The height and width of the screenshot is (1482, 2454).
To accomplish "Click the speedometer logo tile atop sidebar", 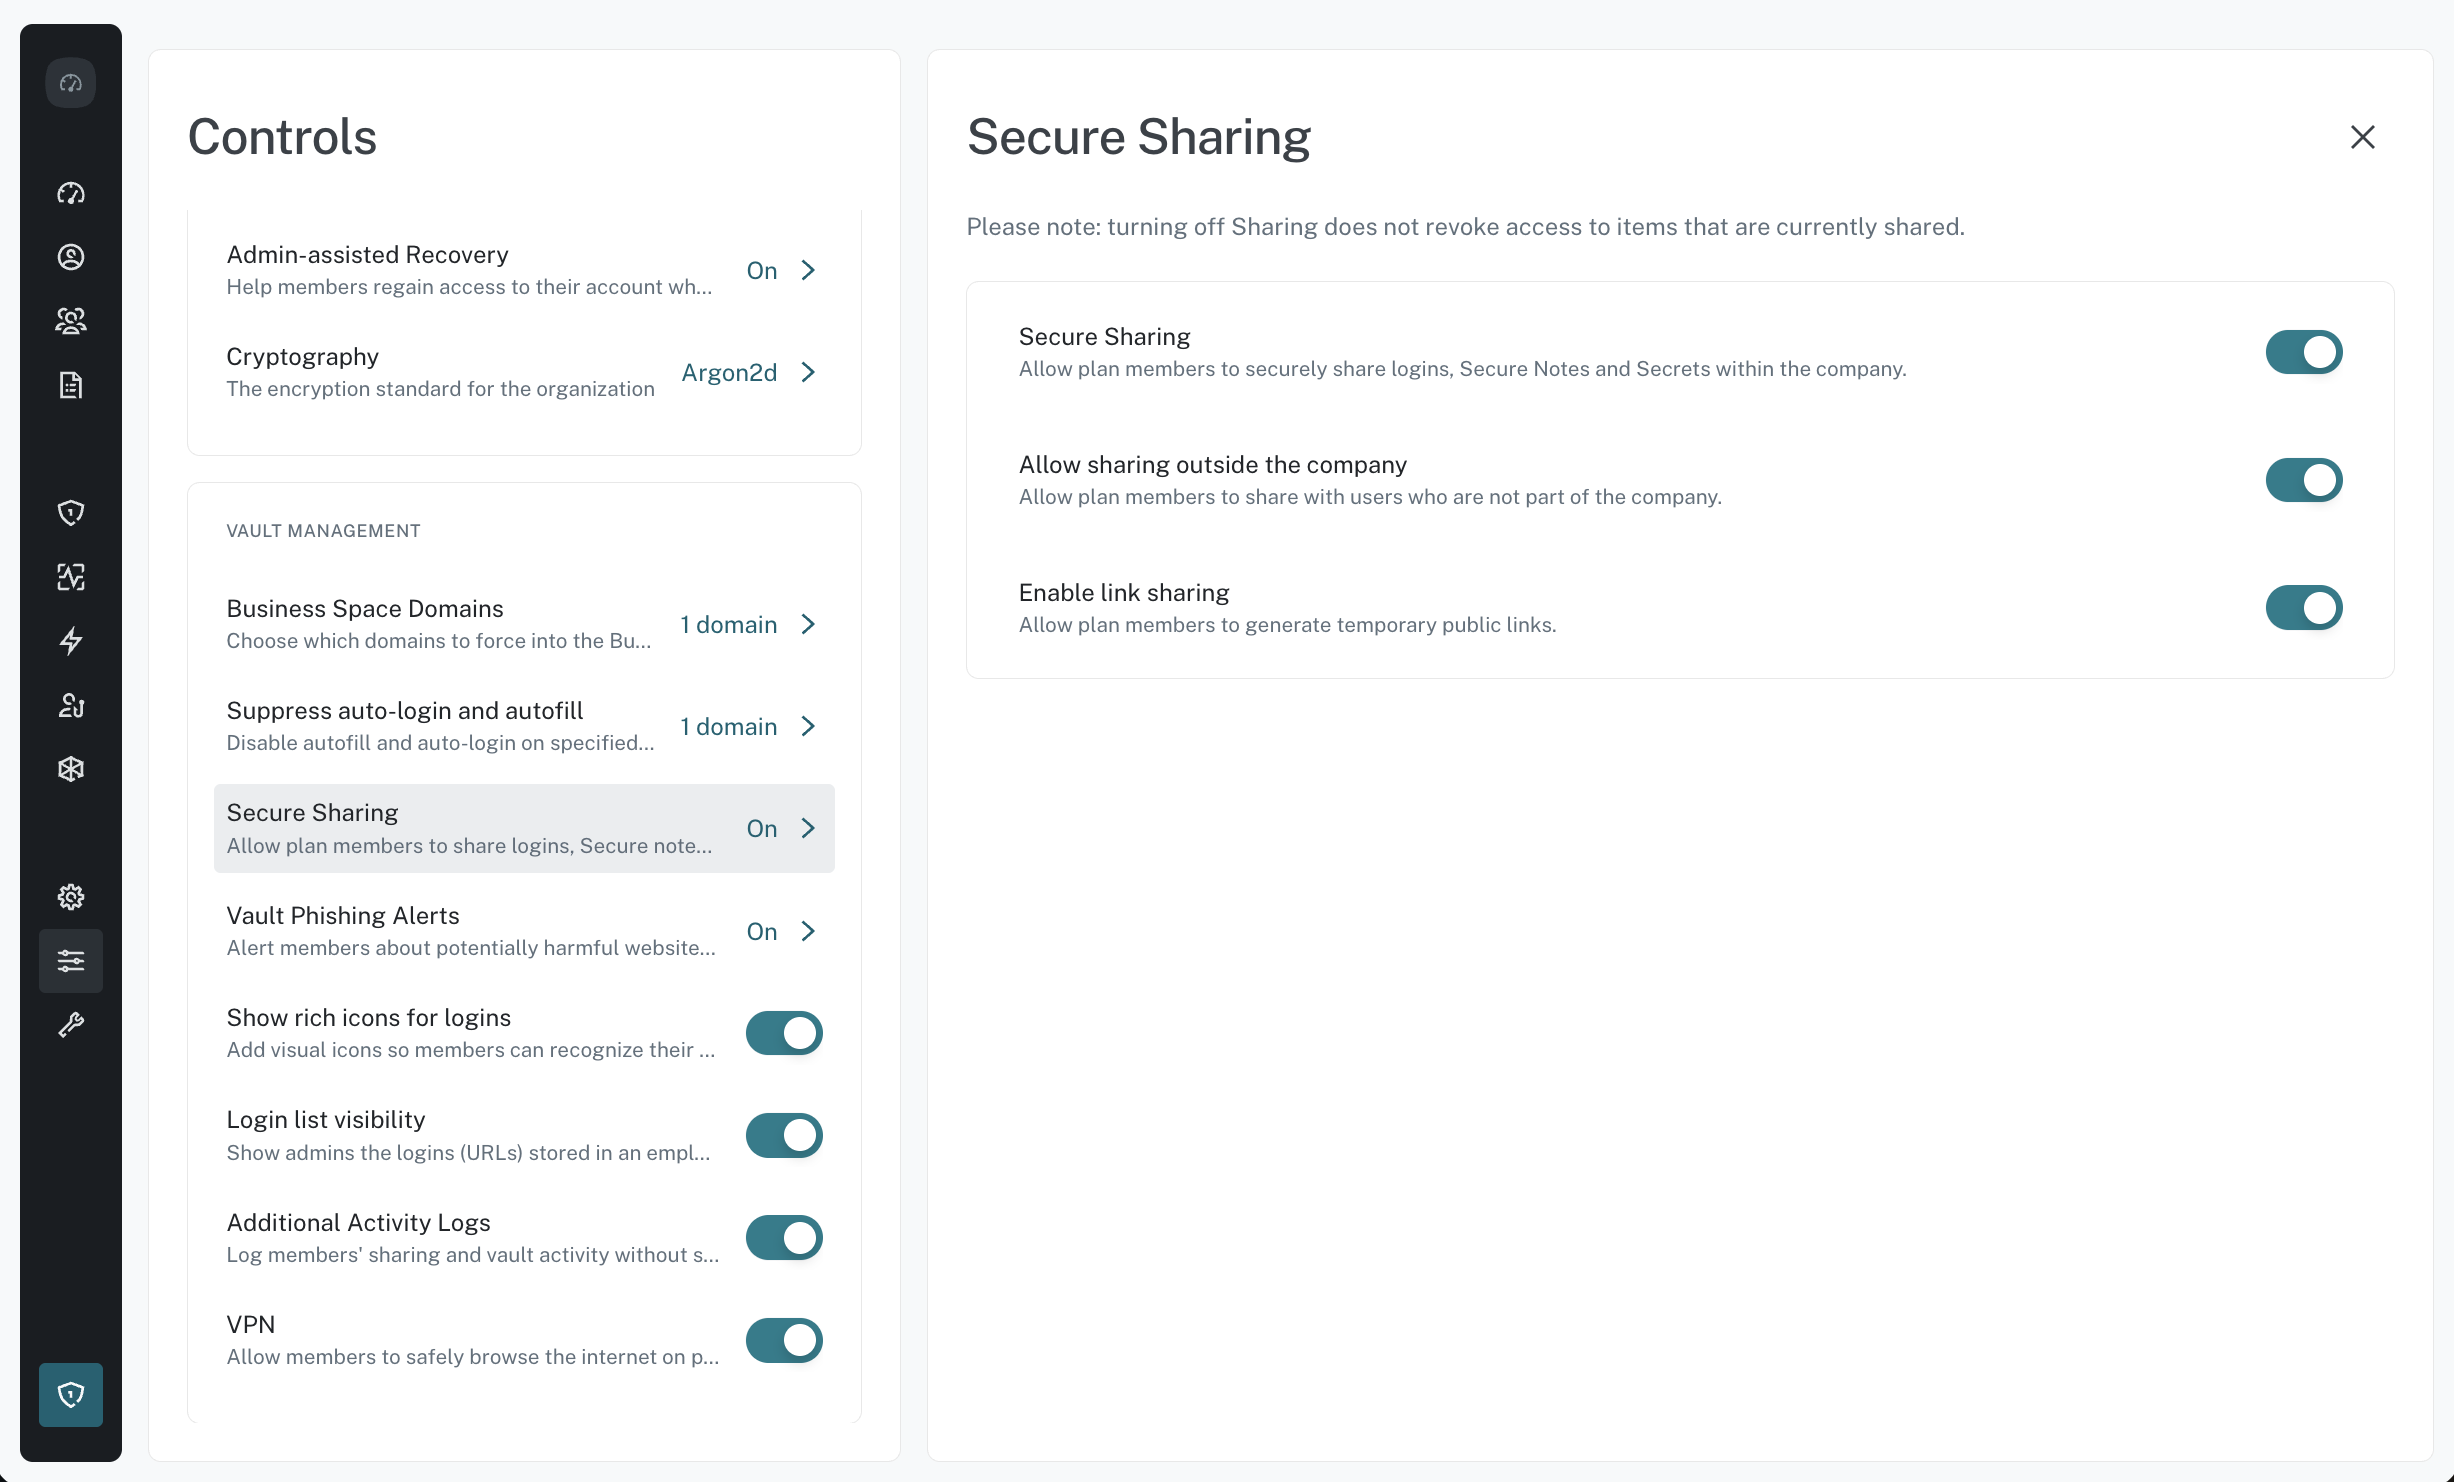I will [71, 83].
